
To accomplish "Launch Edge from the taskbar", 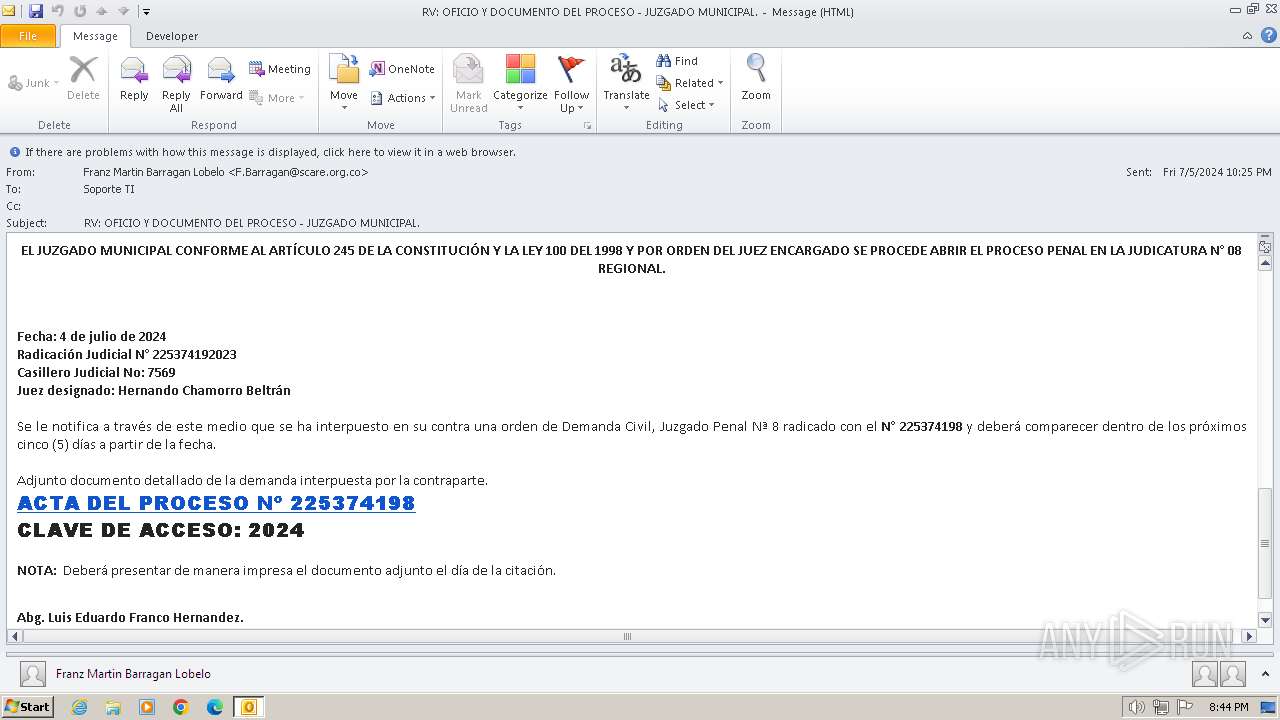I will coord(215,707).
